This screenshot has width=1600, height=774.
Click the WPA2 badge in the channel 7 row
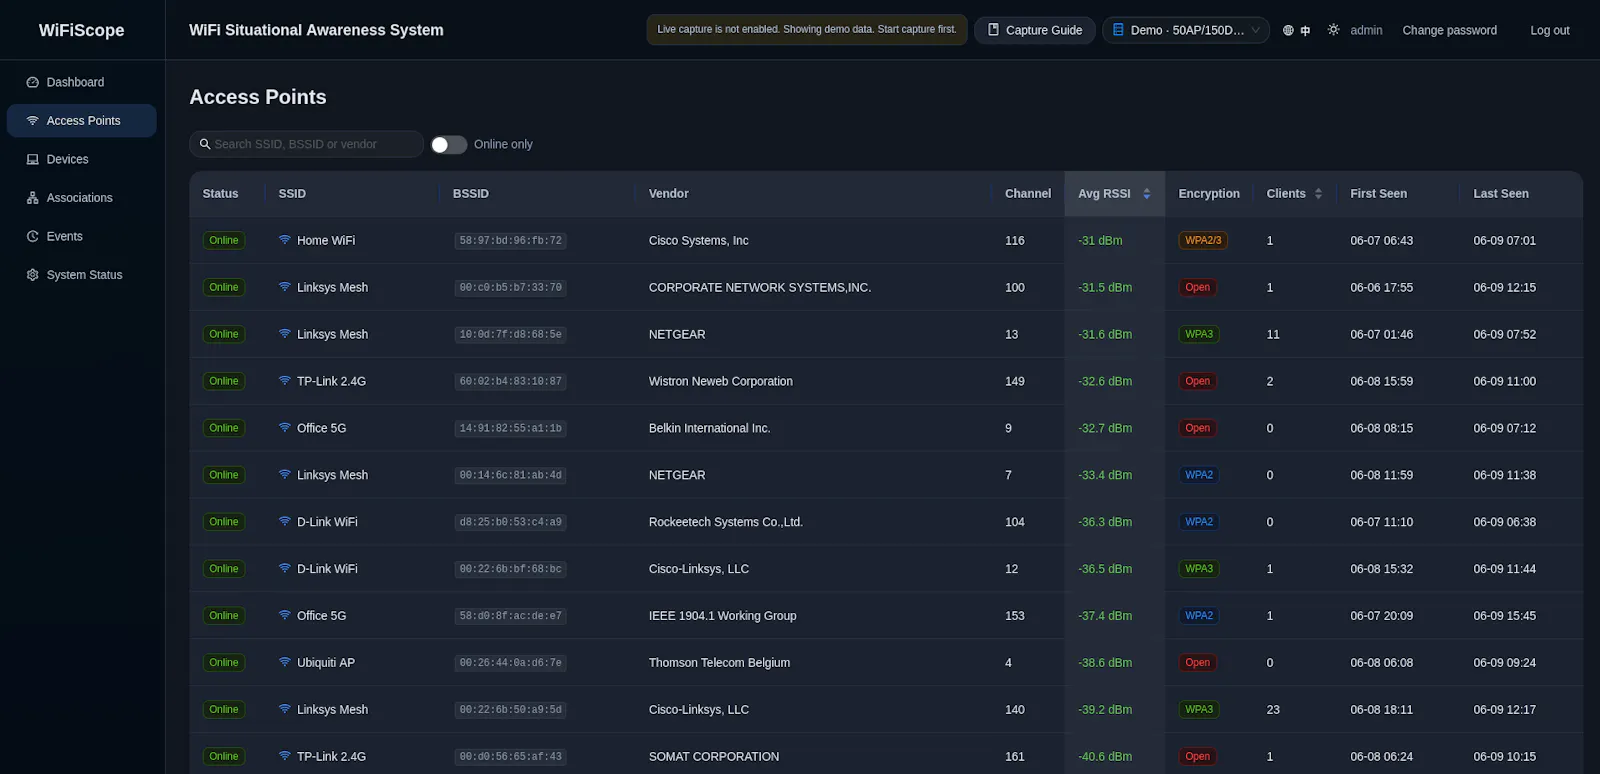[x=1199, y=476]
